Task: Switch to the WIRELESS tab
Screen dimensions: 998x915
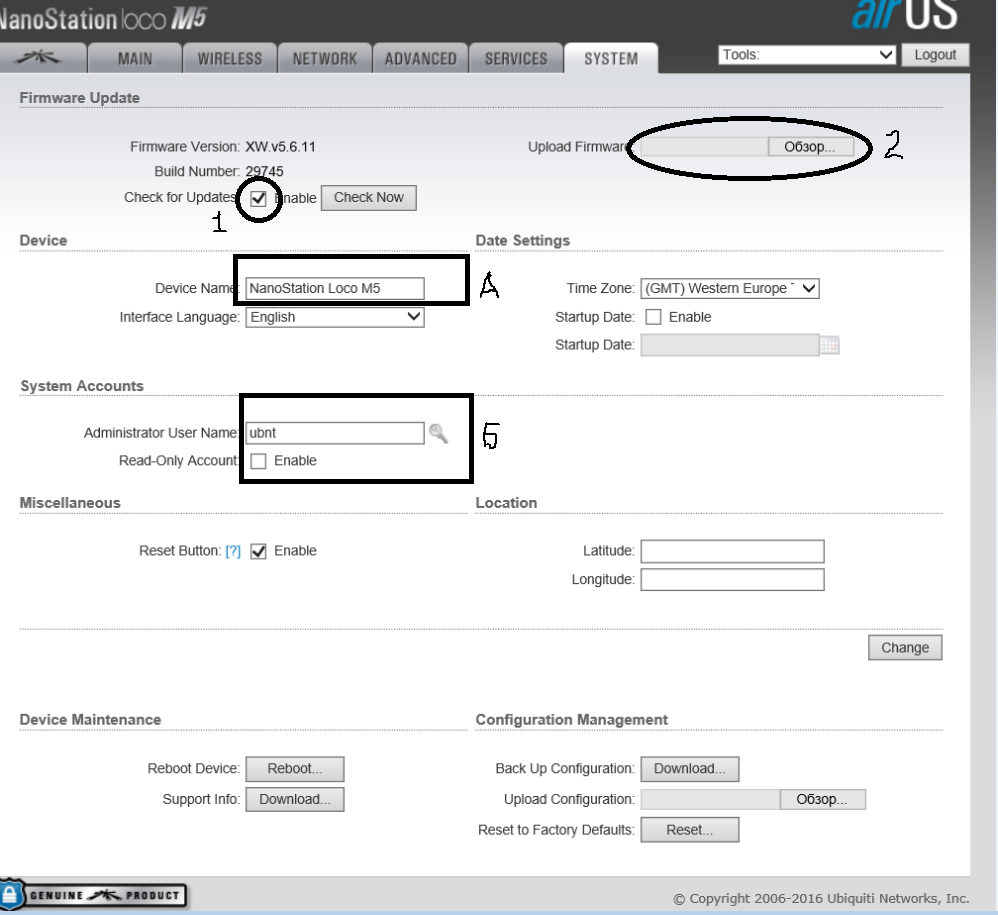Action: 229,59
